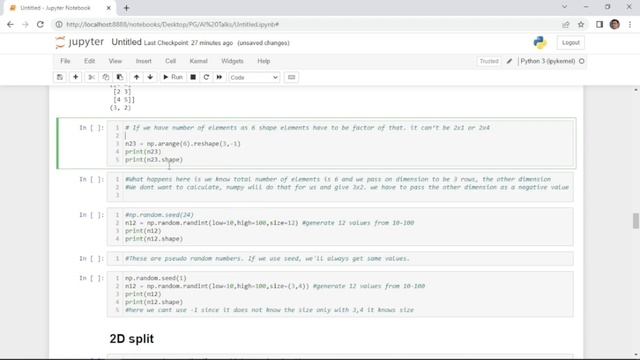The width and height of the screenshot is (640, 360).
Task: Click the notebook vertical scrollbar thumb
Action: click(636, 221)
